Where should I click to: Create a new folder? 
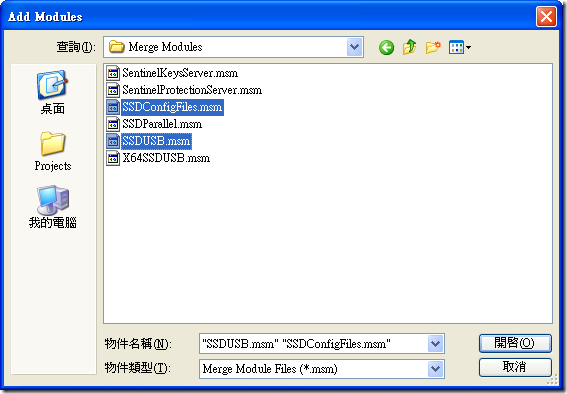(x=433, y=47)
